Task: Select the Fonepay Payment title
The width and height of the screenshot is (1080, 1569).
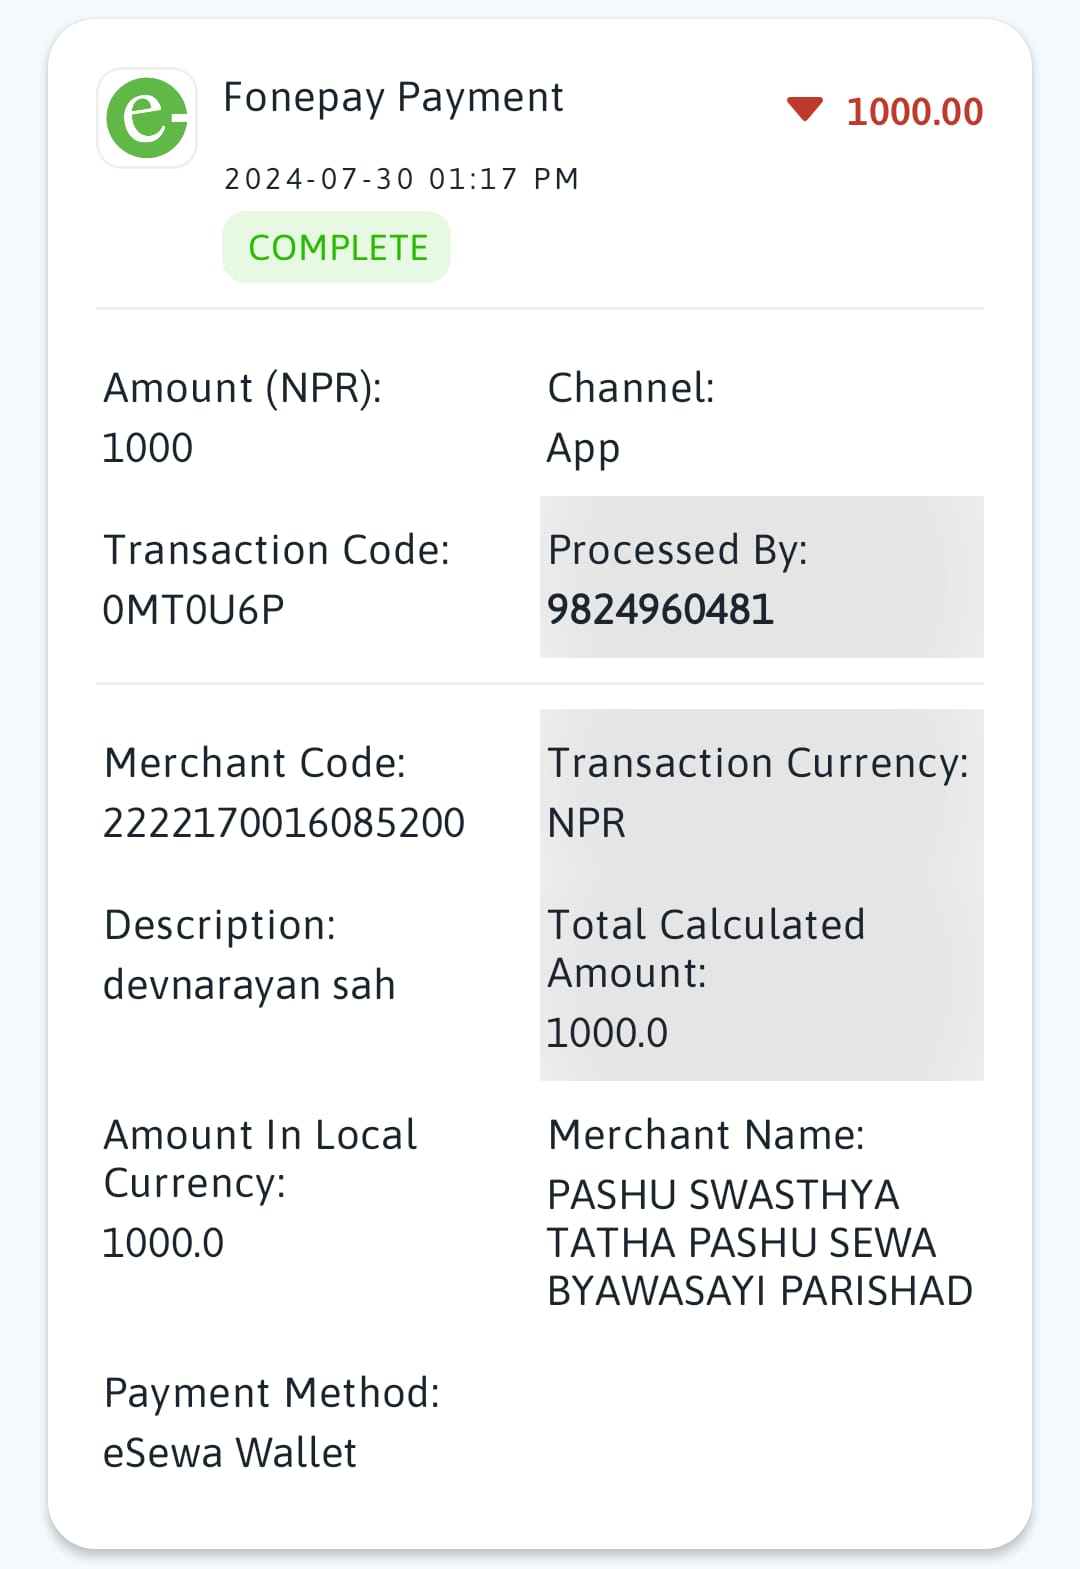Action: coord(393,98)
